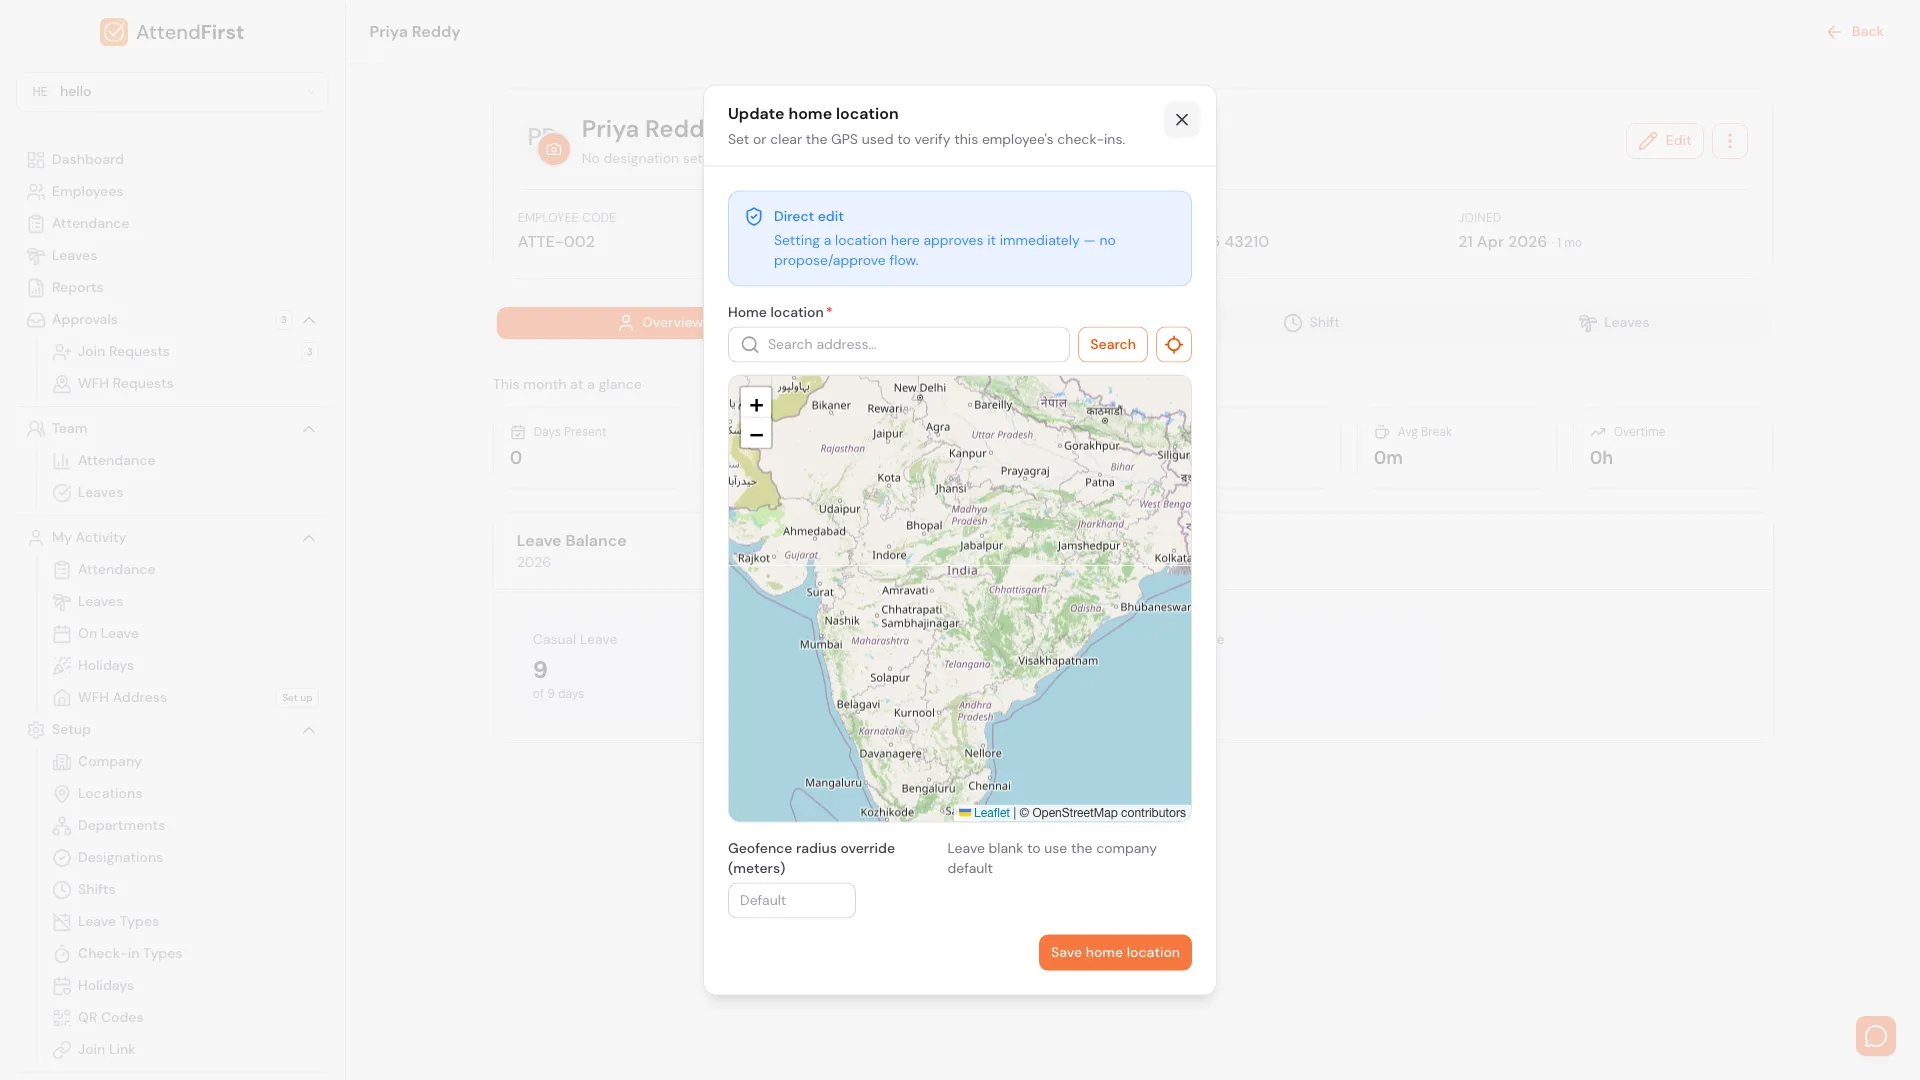The width and height of the screenshot is (1920, 1080).
Task: Click the map on Mumbai
Action: click(821, 645)
